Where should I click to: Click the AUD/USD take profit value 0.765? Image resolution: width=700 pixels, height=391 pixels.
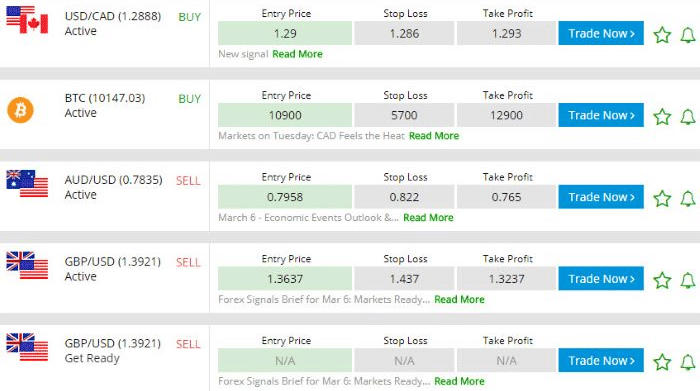(x=506, y=197)
